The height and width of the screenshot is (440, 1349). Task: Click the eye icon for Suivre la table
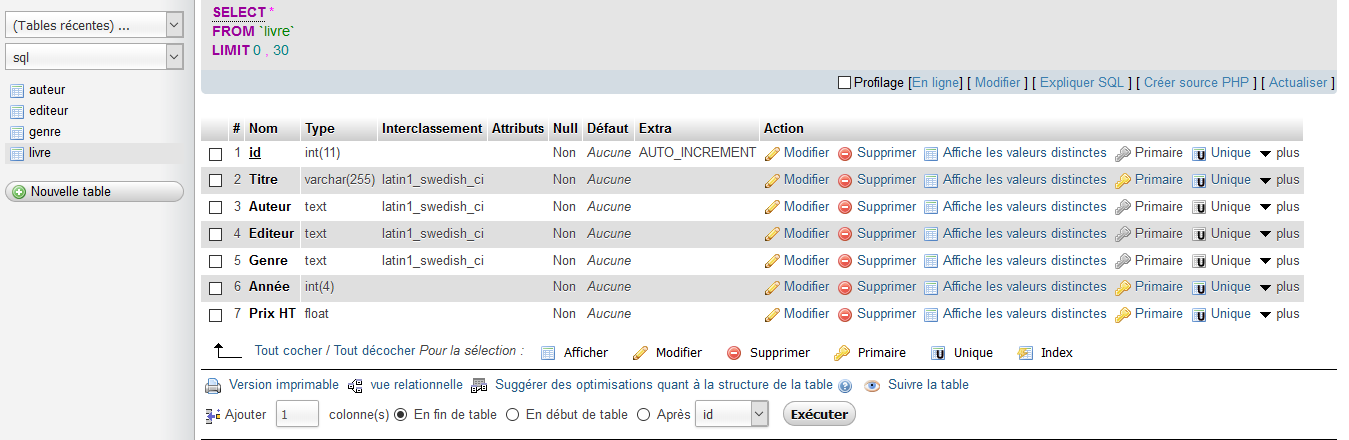(x=872, y=385)
